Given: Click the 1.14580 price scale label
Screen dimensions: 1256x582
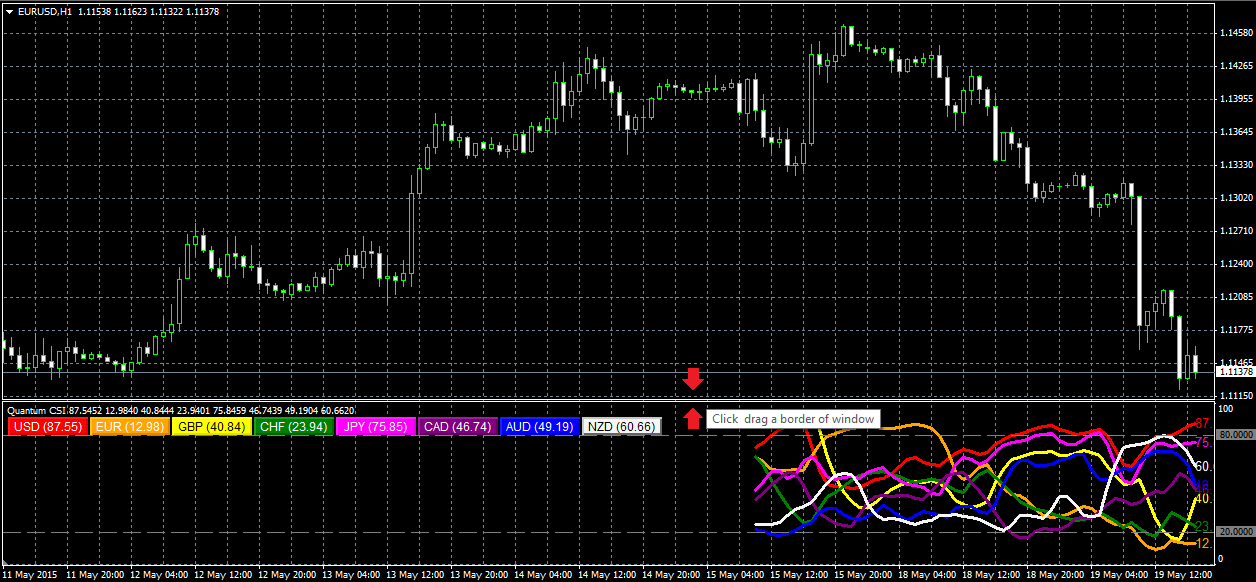Looking at the screenshot, I should pyautogui.click(x=1235, y=33).
